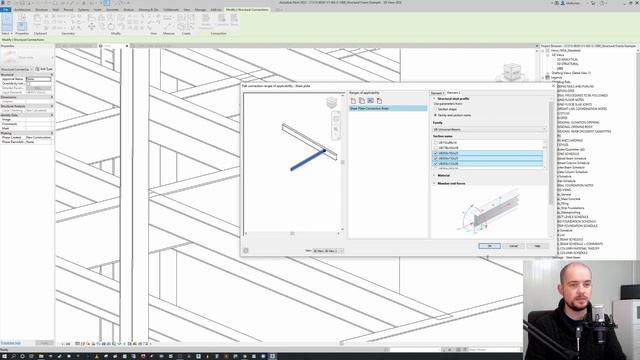The image size is (640, 360).
Task: Open the Manage ribbon tab
Action: click(200, 9)
